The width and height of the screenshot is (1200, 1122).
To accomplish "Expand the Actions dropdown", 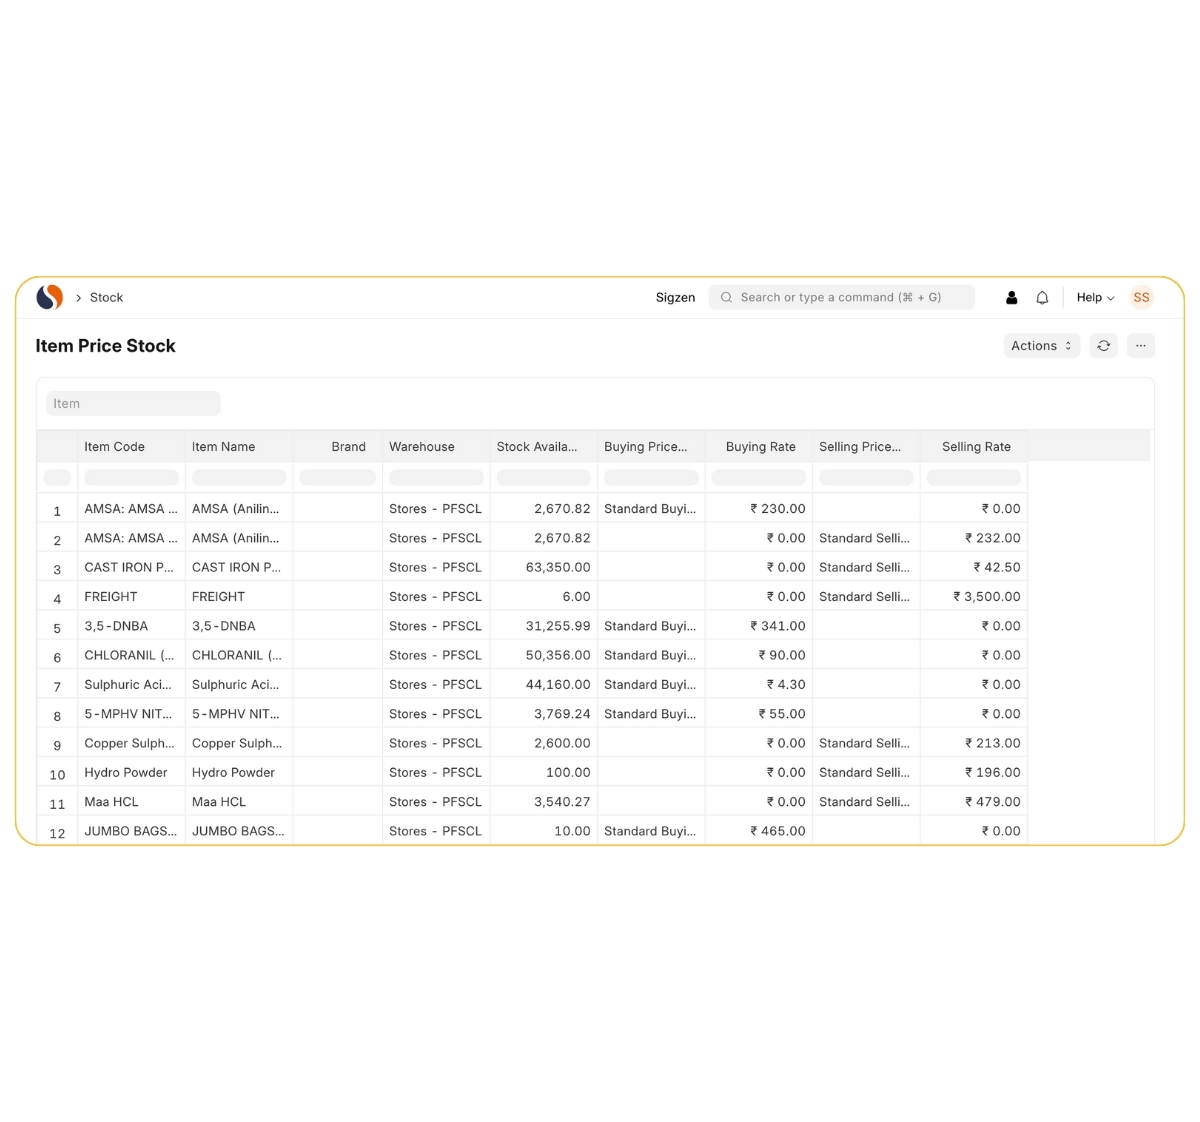I will [x=1041, y=346].
